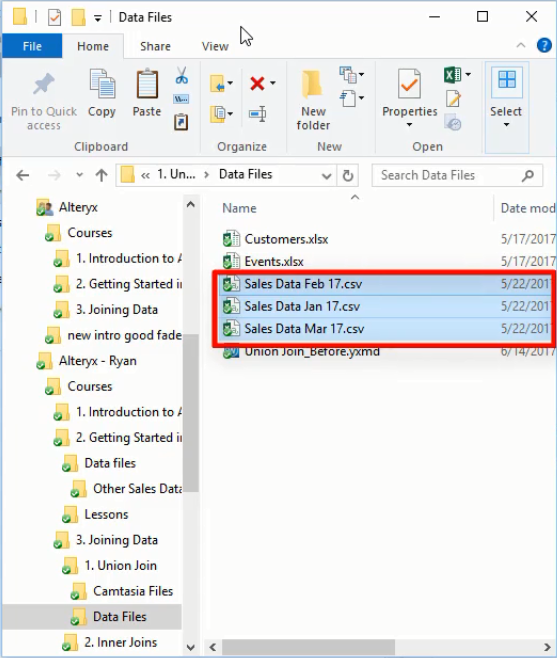Select Sales Data Feb 17.csv

(303, 284)
